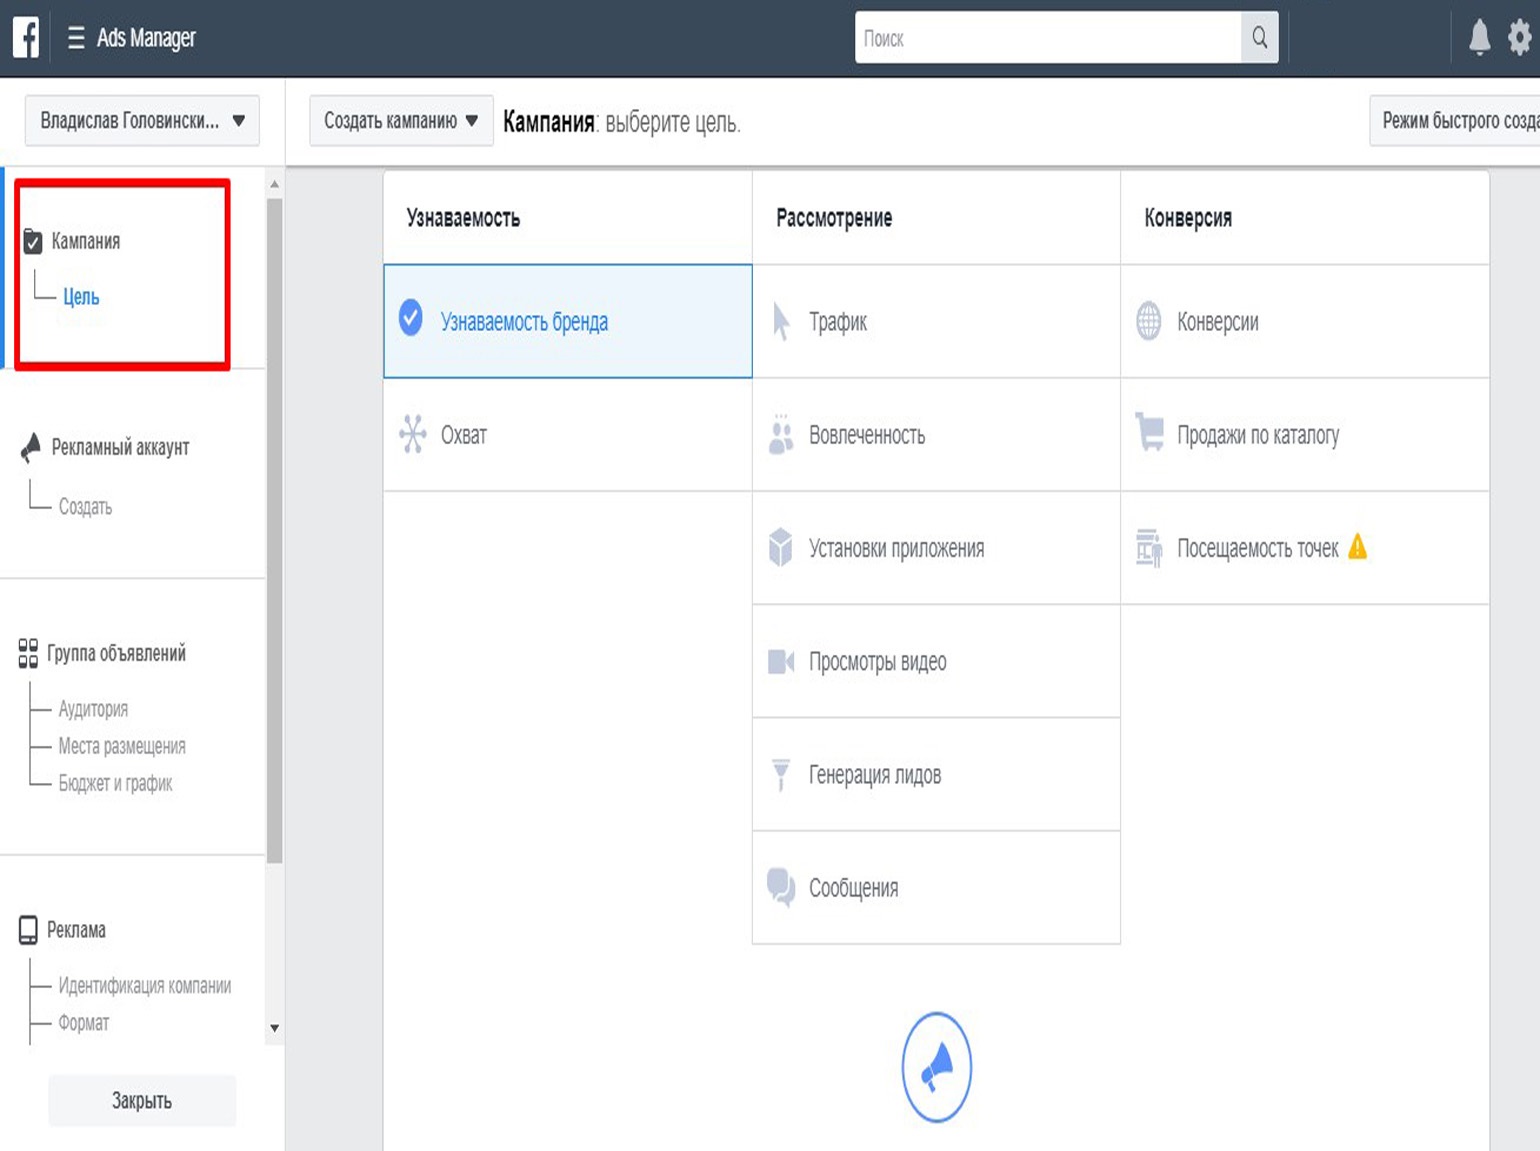Click the search magnifier button
The height and width of the screenshot is (1151, 1540).
click(1259, 38)
